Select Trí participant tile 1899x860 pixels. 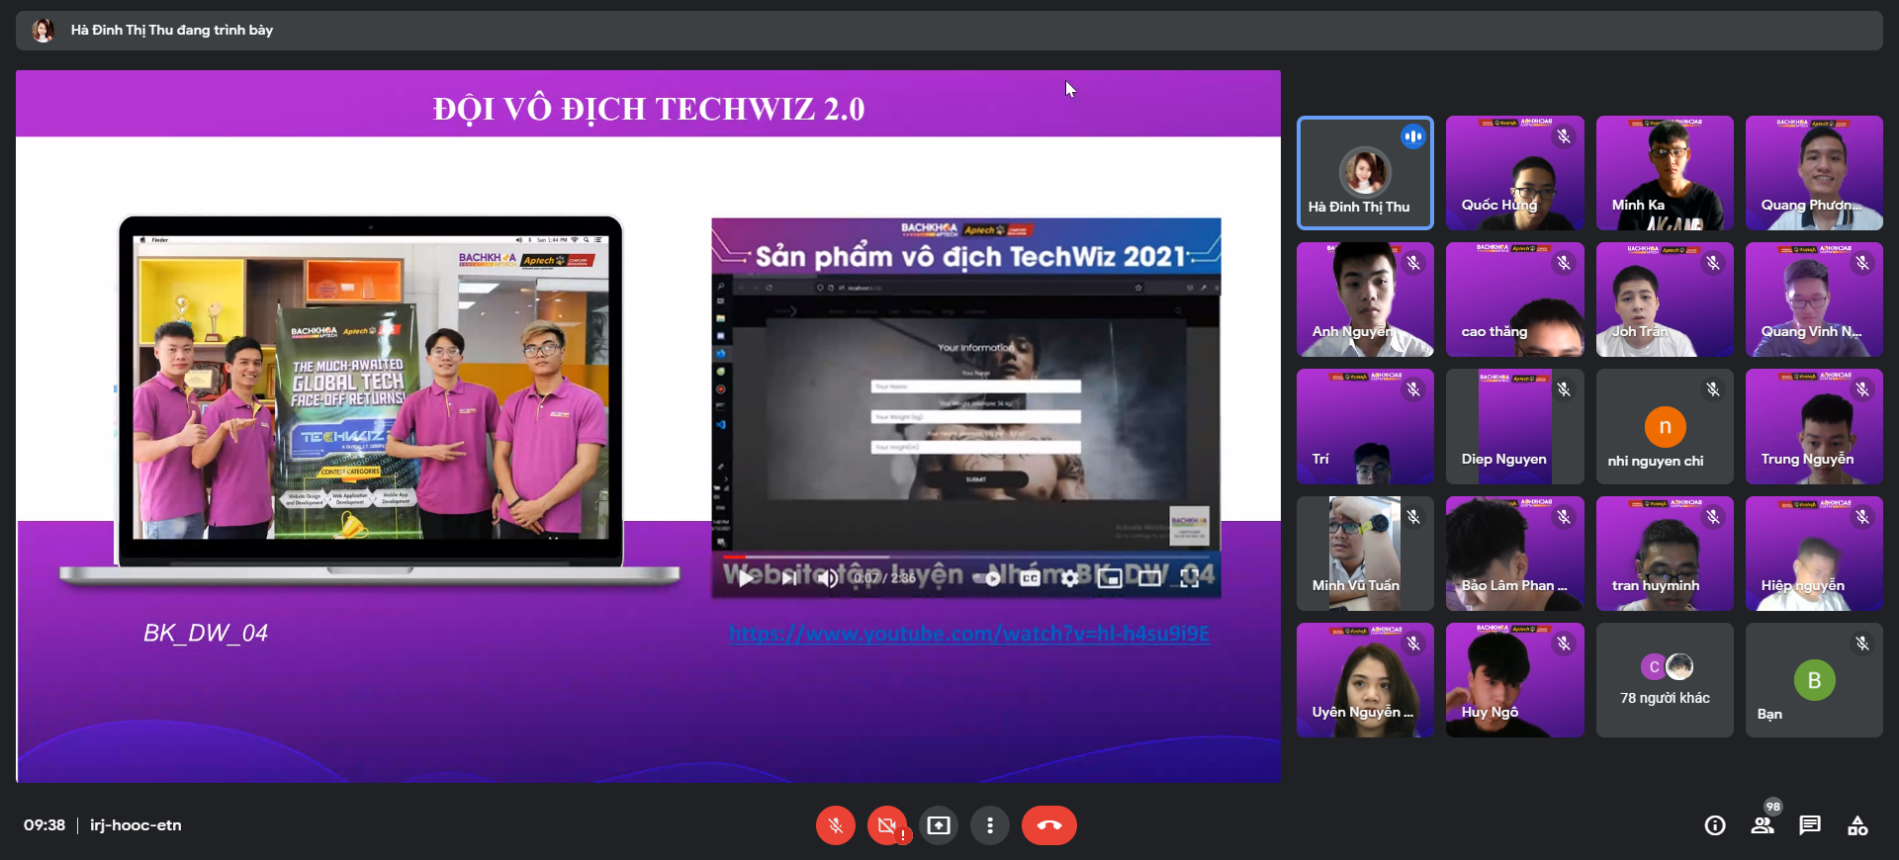pos(1365,427)
